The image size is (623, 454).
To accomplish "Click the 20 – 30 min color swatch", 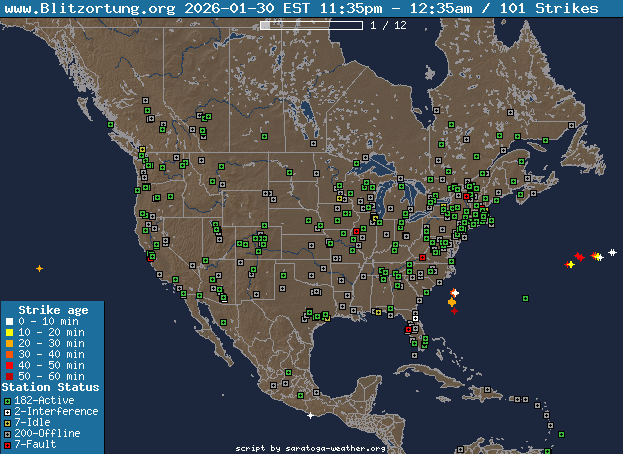I will [8, 344].
